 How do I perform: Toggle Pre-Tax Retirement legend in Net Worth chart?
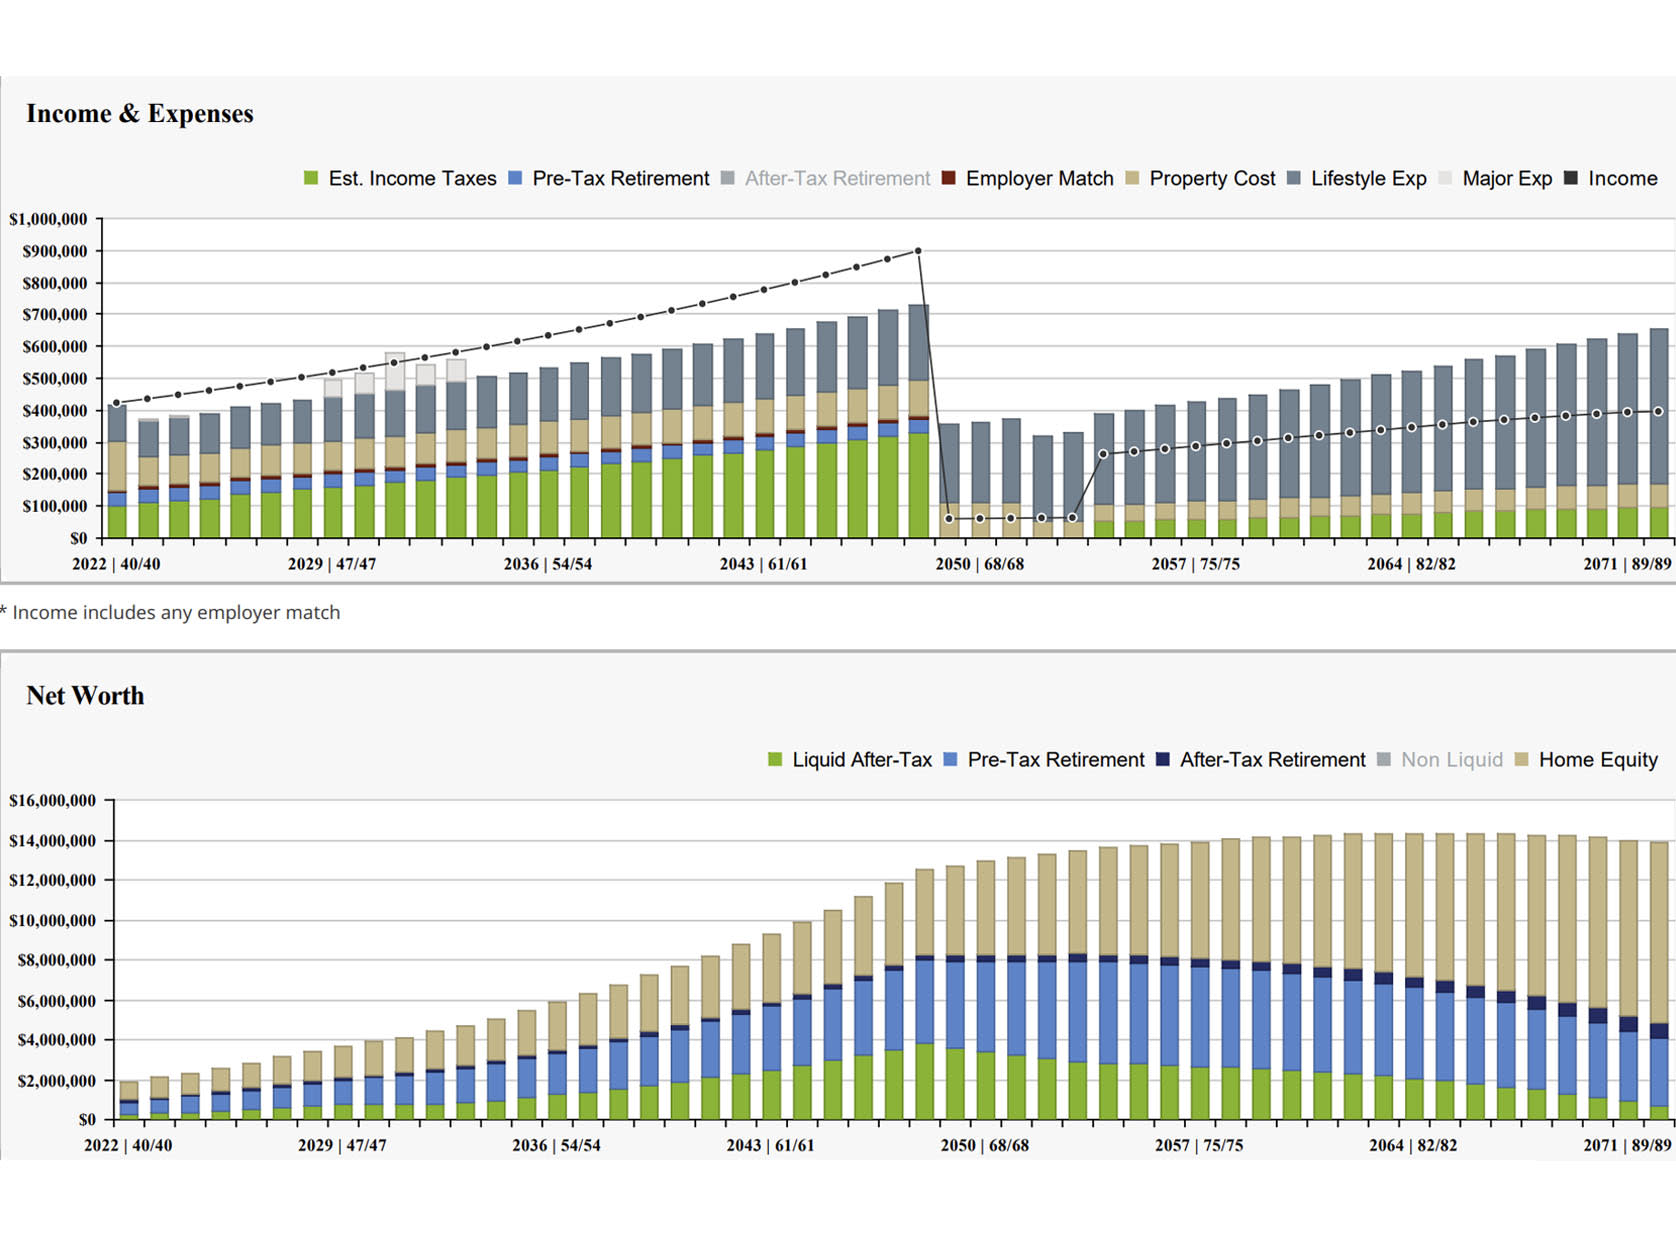click(x=1044, y=760)
